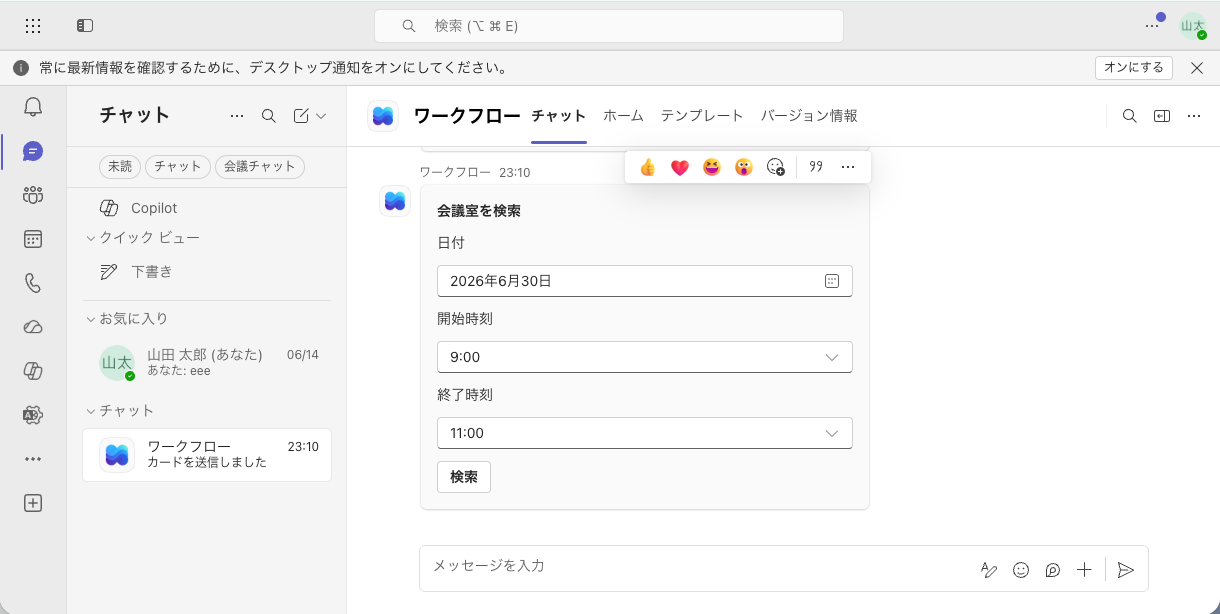1220x614 pixels.
Task: Open the Chat icon in left rail
Action: point(33,152)
